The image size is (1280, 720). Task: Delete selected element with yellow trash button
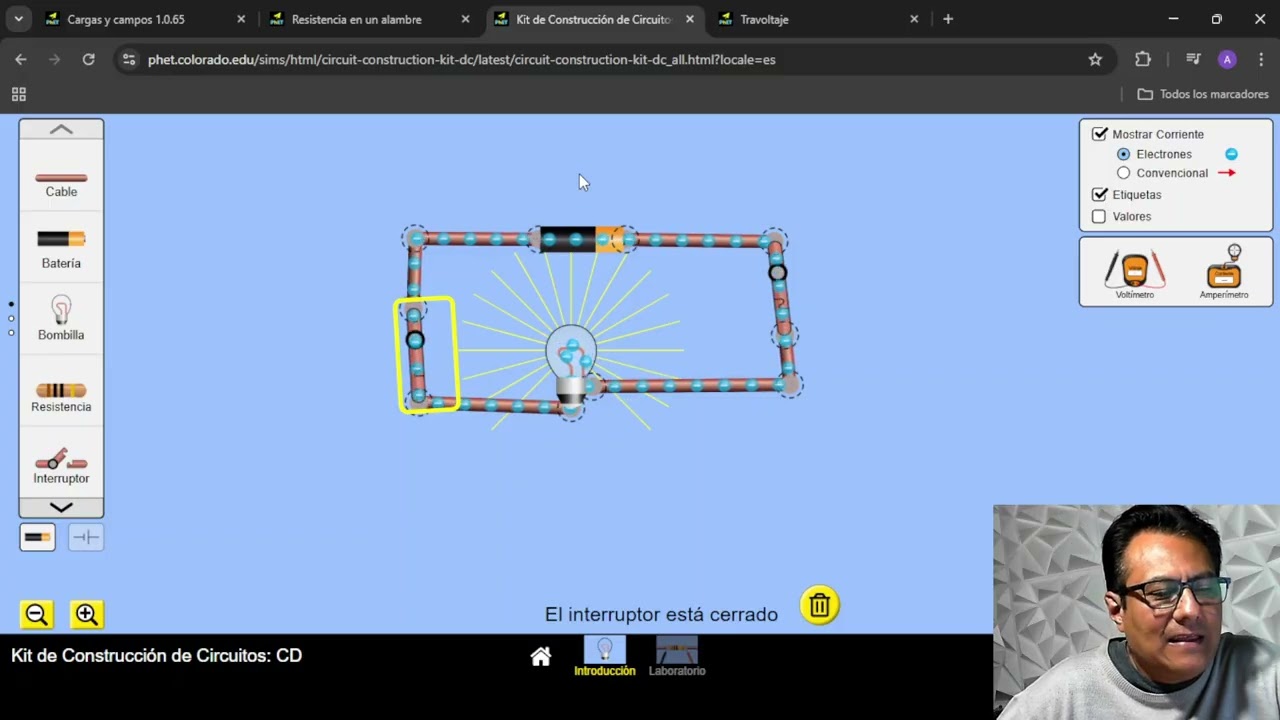819,605
